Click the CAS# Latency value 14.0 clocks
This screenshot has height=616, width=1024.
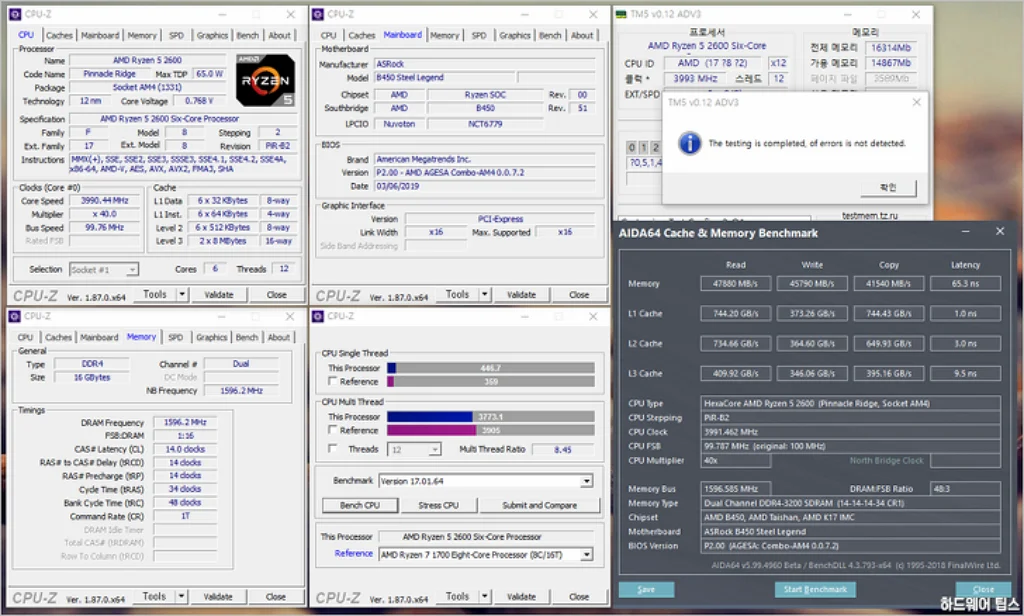click(185, 449)
